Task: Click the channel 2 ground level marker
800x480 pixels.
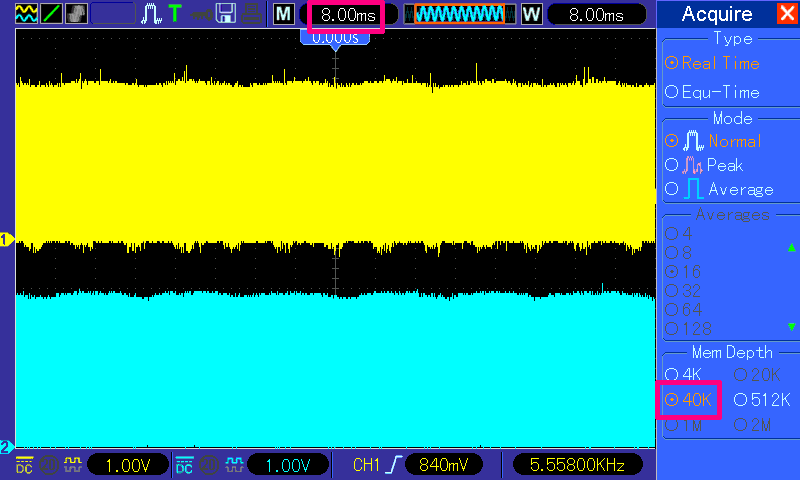Action: (x=7, y=447)
